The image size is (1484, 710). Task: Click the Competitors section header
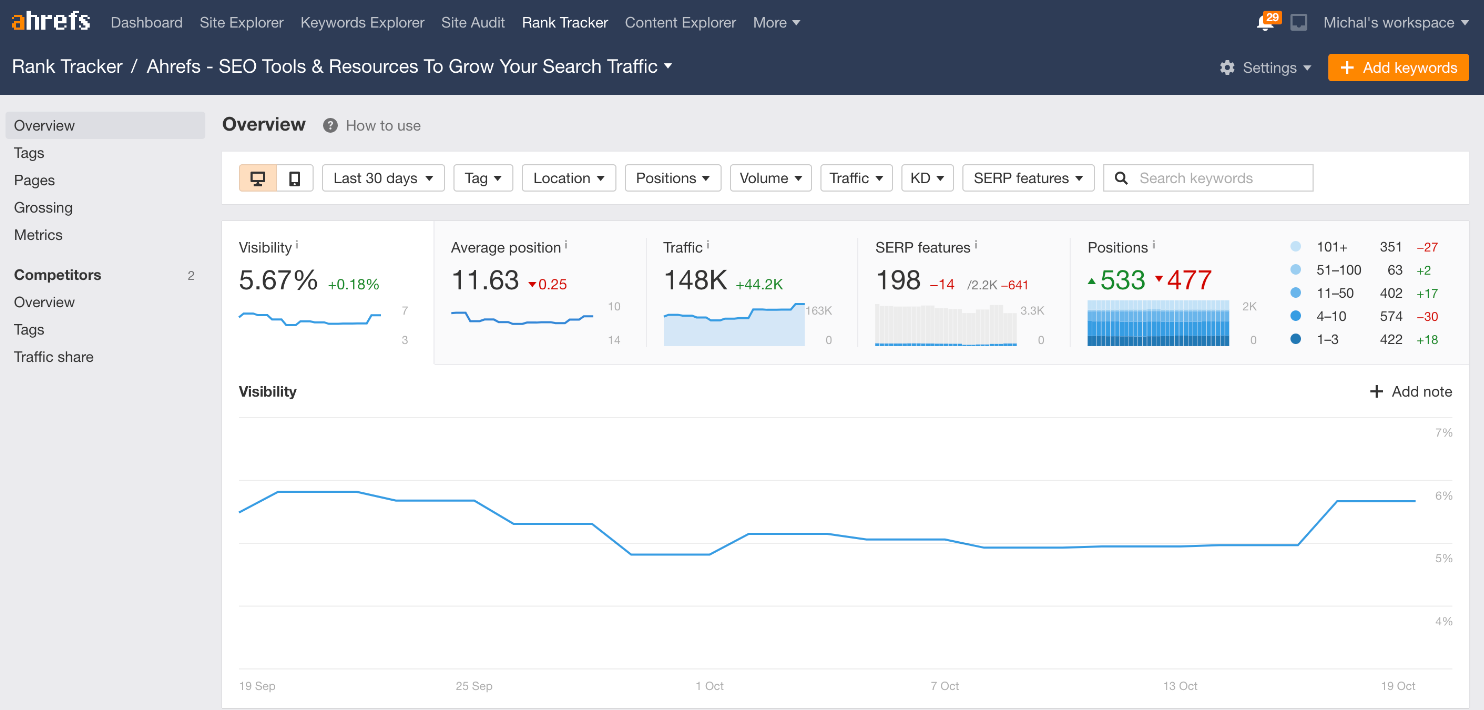coord(58,275)
